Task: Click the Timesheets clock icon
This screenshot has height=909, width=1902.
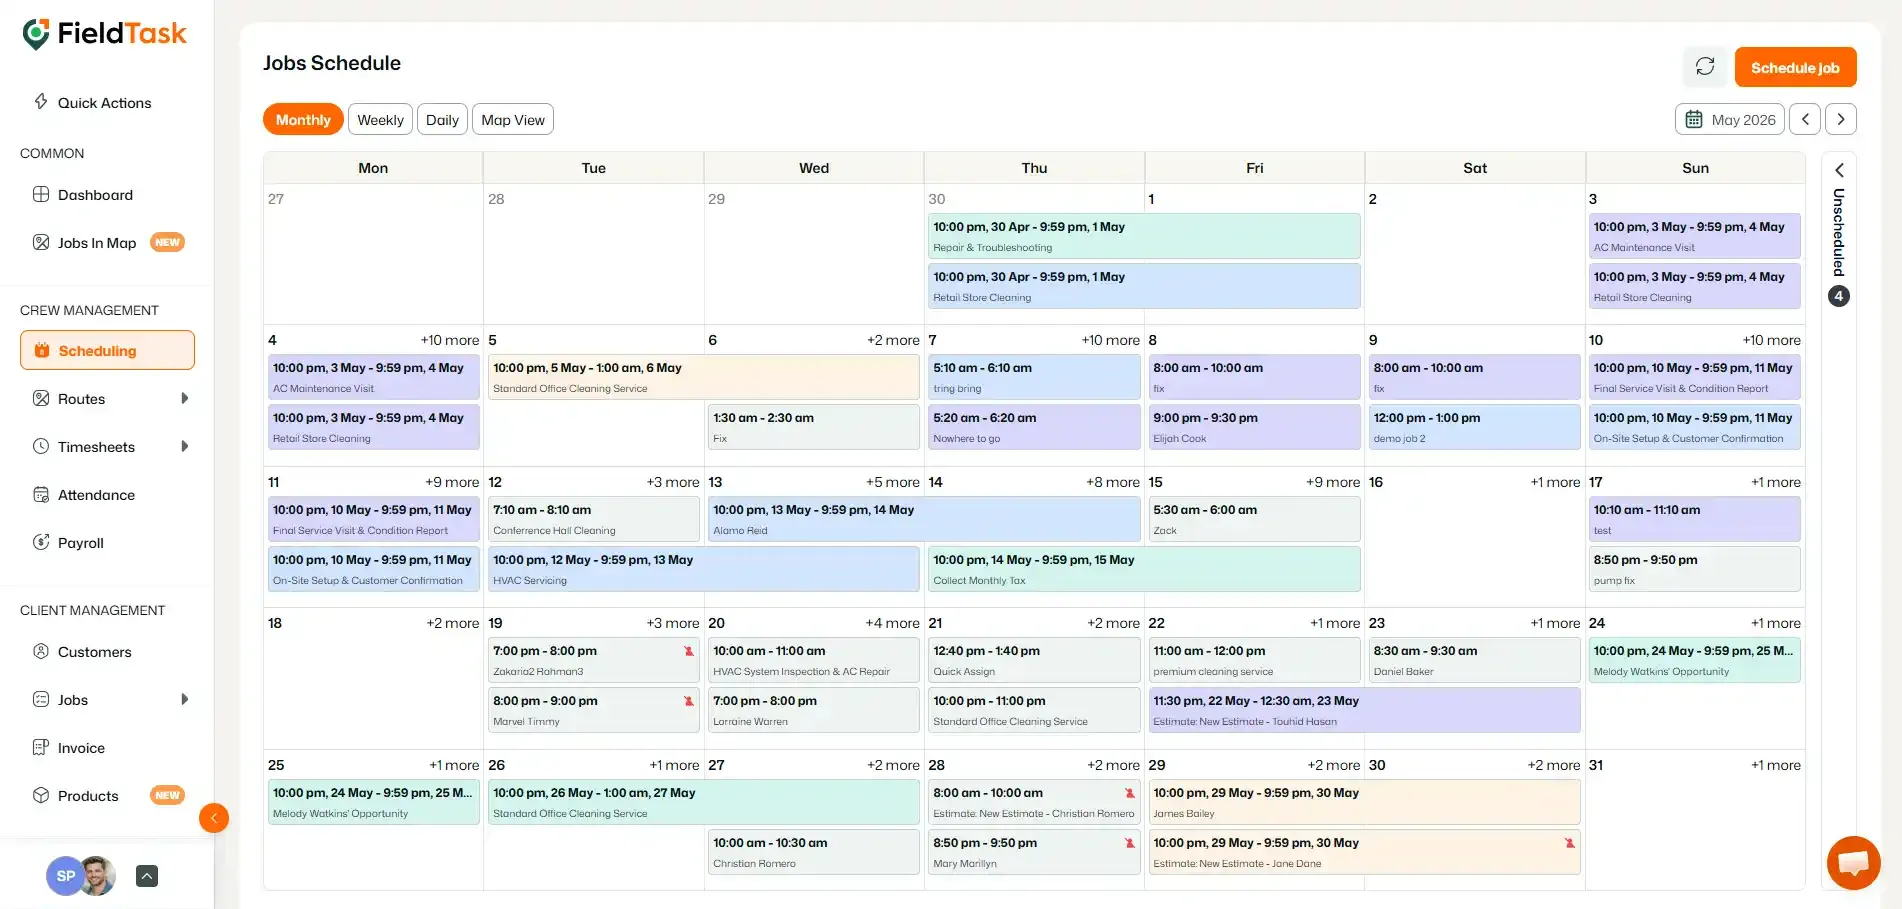Action: click(41, 446)
